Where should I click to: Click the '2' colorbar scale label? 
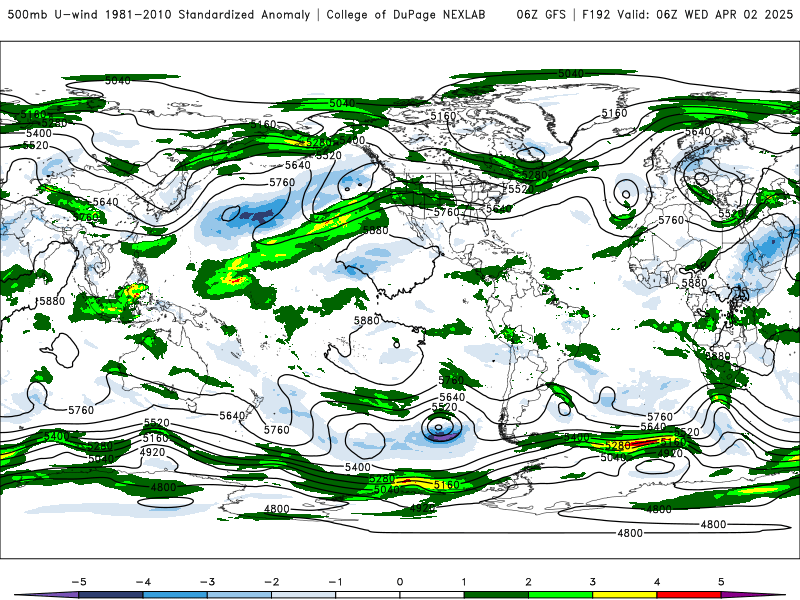tap(529, 582)
